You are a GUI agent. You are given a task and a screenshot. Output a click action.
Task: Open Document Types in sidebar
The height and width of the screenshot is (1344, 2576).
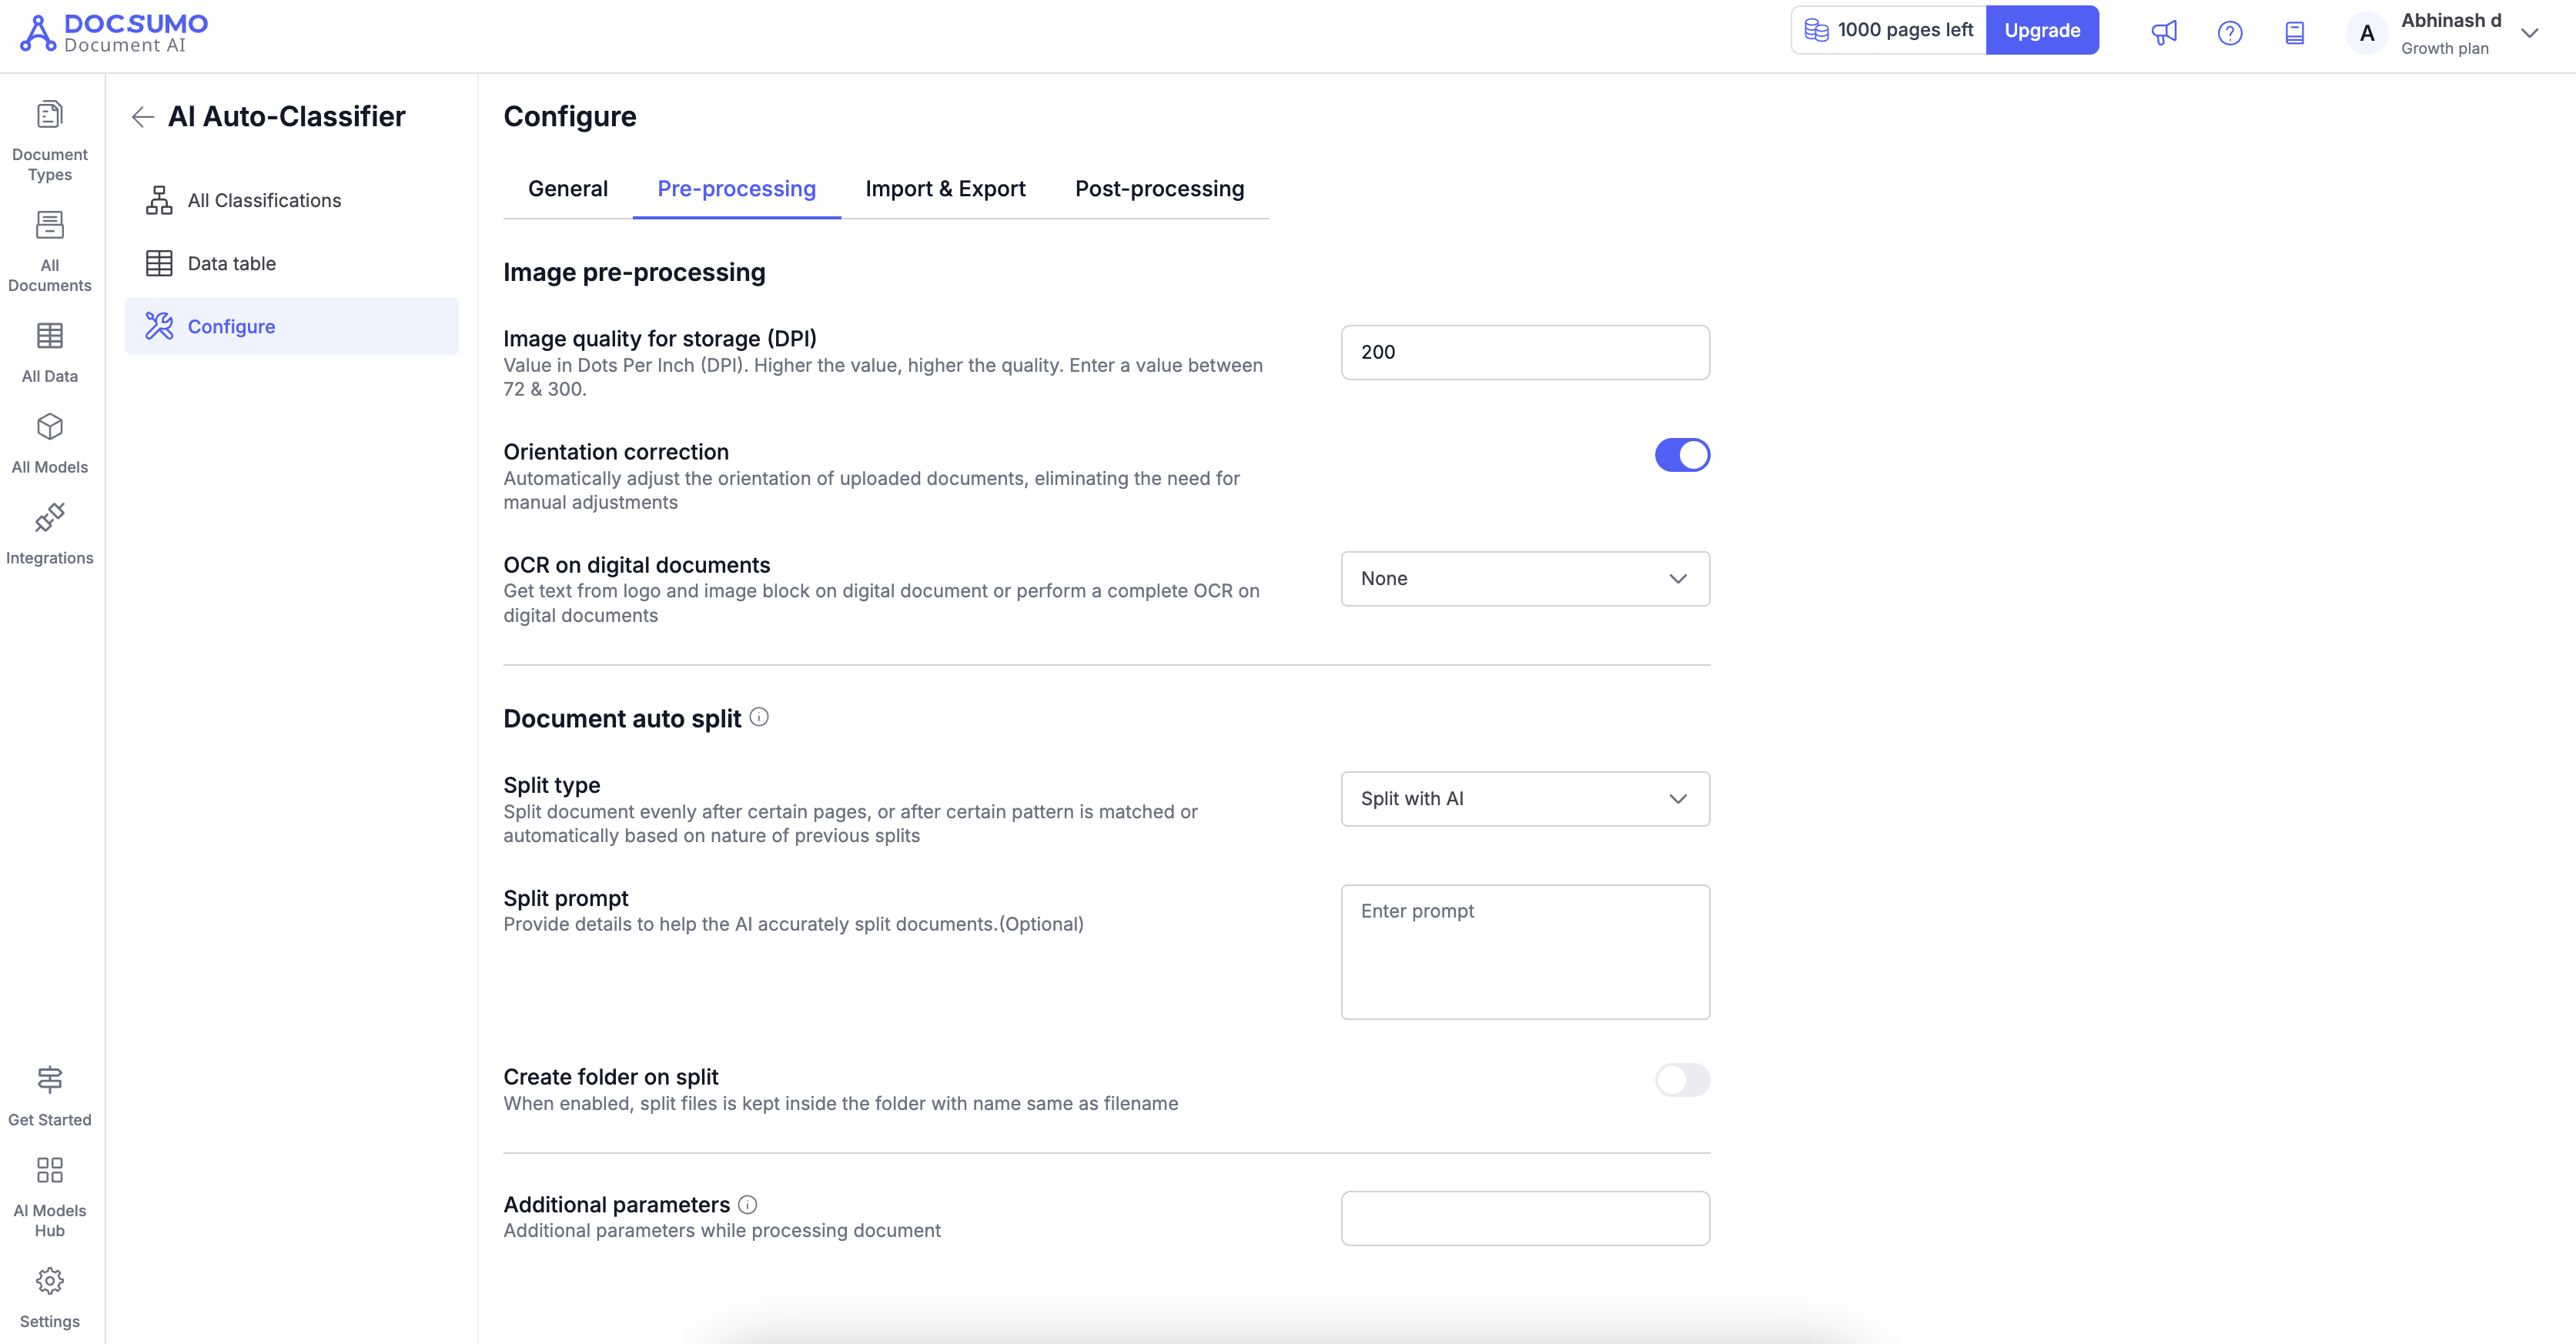click(49, 140)
